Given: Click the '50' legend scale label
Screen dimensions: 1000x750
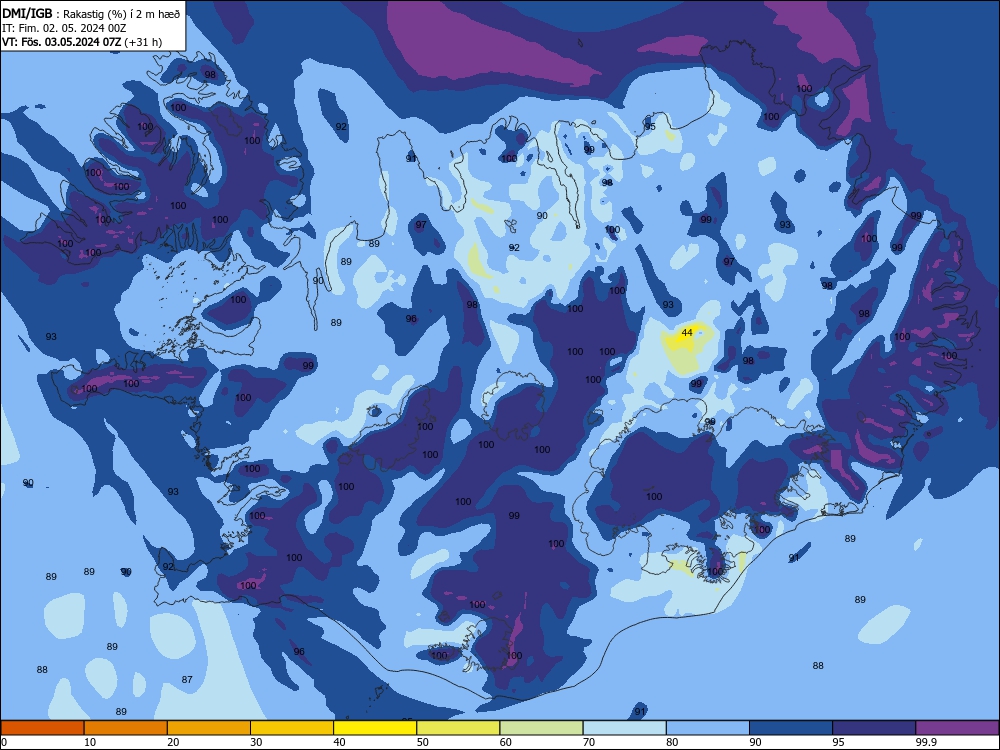Looking at the screenshot, I should (423, 742).
